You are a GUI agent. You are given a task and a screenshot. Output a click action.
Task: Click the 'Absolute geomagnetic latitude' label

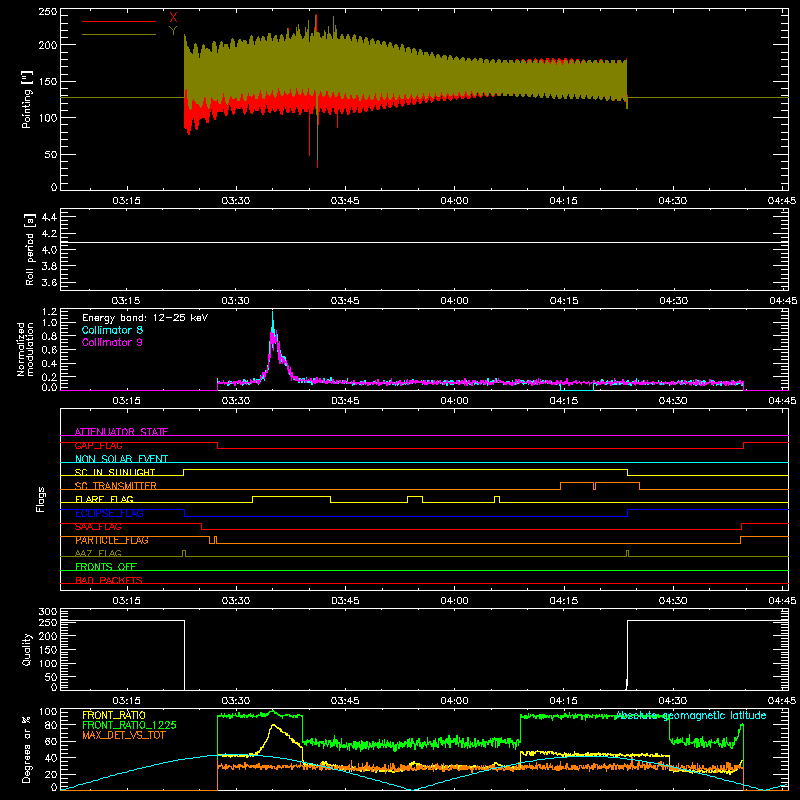coord(691,715)
